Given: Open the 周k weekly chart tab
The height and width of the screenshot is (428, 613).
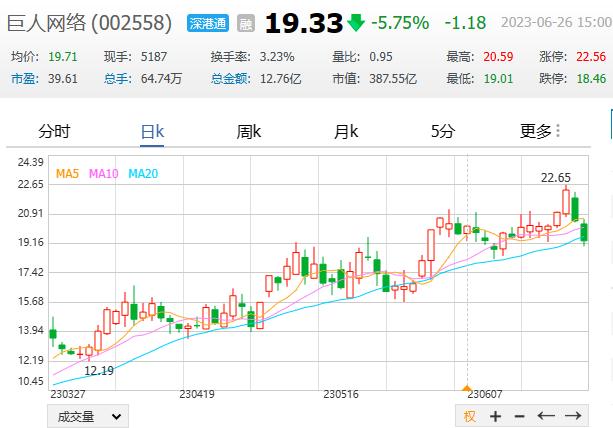Looking at the screenshot, I should pos(248,131).
